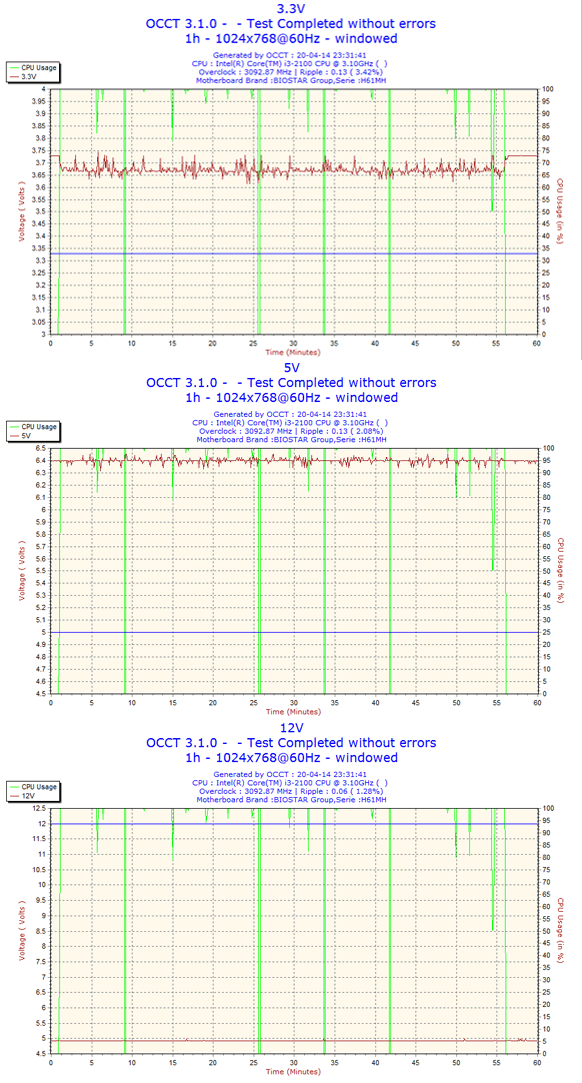Image resolution: width=582 pixels, height=1083 pixels.
Task: Click the CPU Usage (in %) axis label of 5V chart
Action: 561,571
